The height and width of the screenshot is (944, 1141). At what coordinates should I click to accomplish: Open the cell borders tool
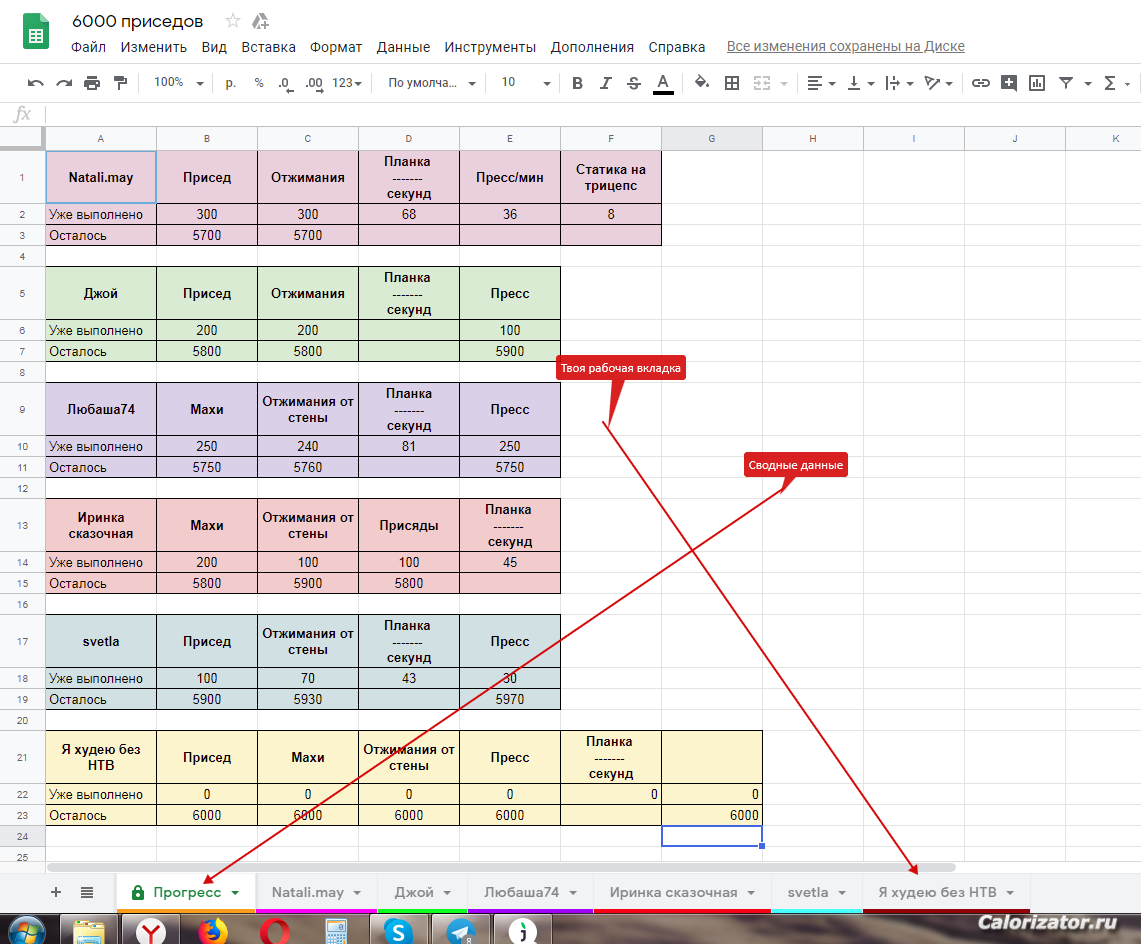732,83
